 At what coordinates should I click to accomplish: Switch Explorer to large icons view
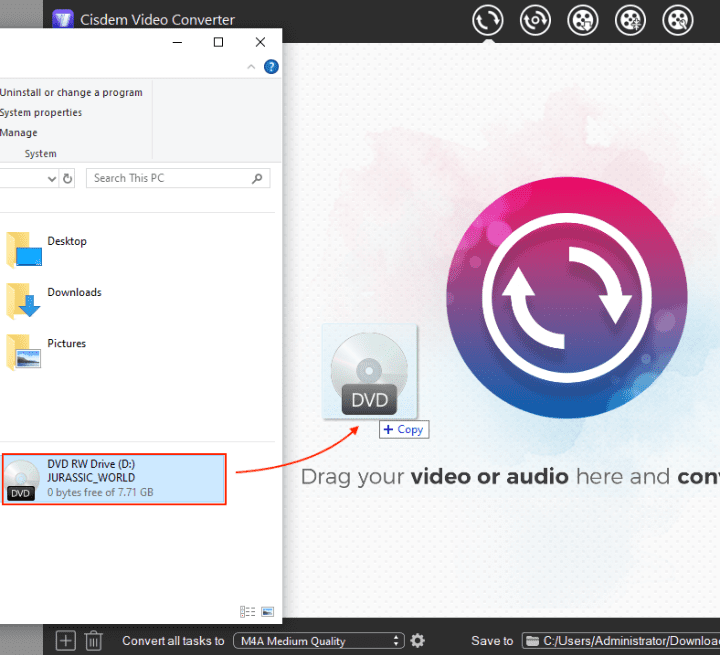(x=267, y=611)
